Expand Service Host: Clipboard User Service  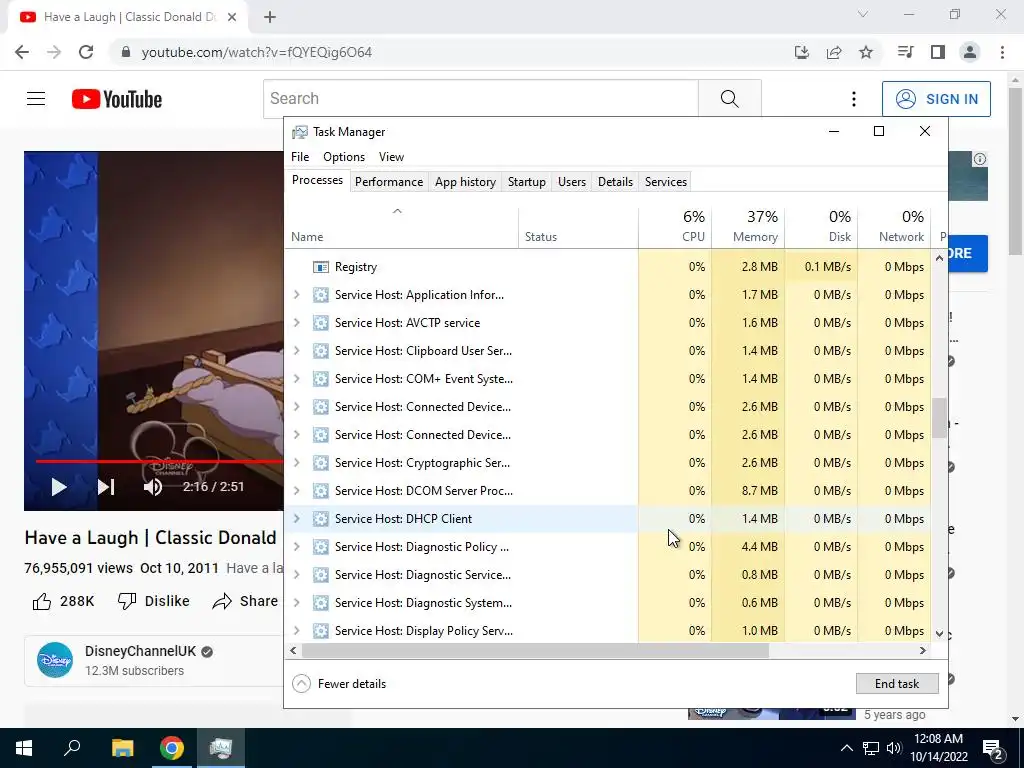[296, 351]
